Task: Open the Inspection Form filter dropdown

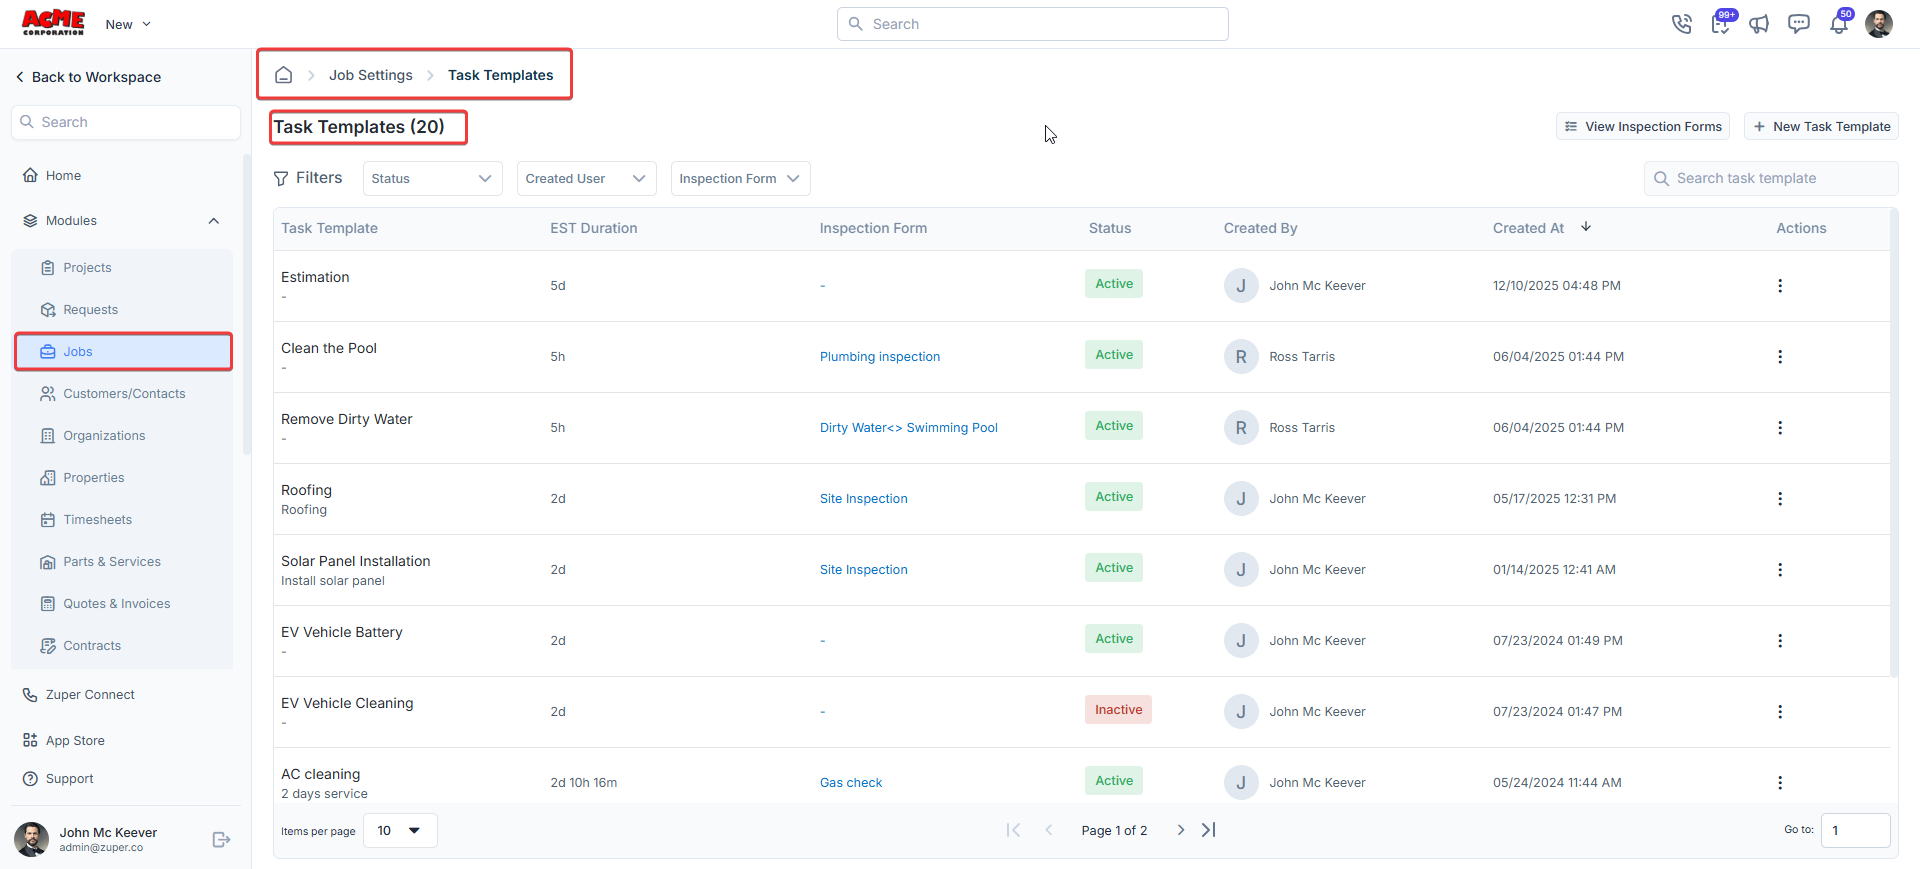Action: (740, 179)
